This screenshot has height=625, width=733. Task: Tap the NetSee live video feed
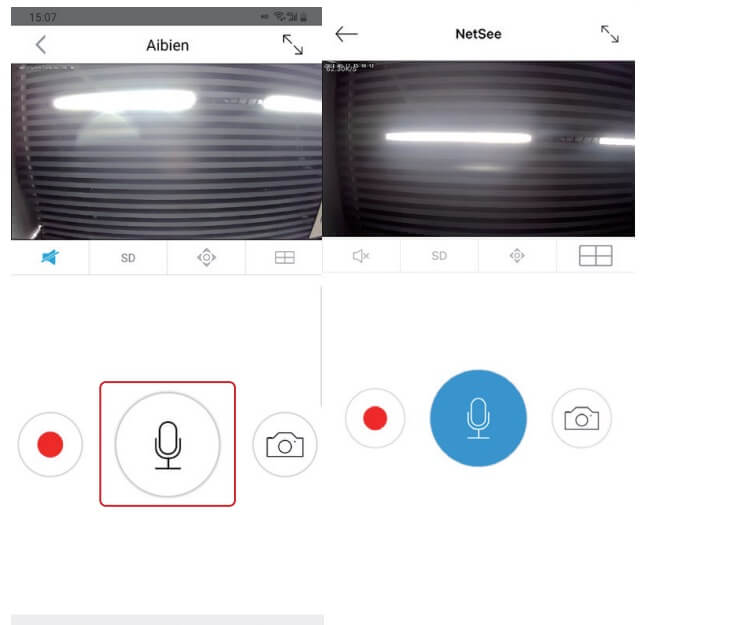479,149
